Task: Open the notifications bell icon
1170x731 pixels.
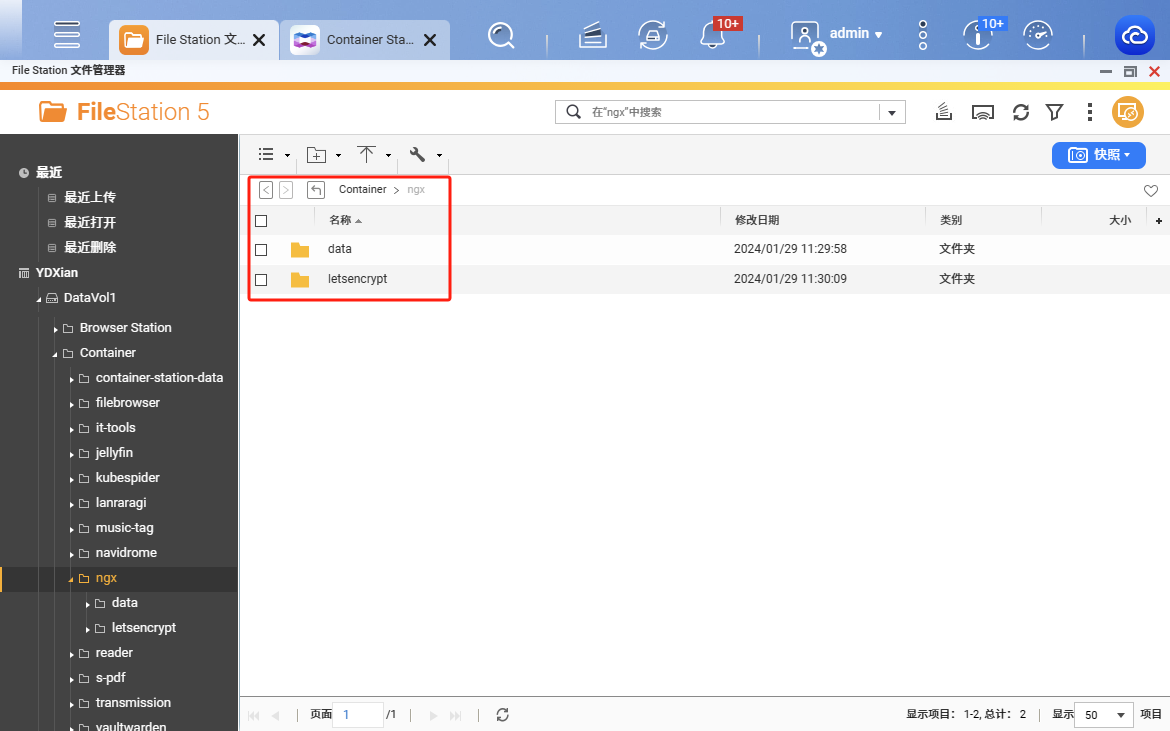Action: (x=713, y=35)
